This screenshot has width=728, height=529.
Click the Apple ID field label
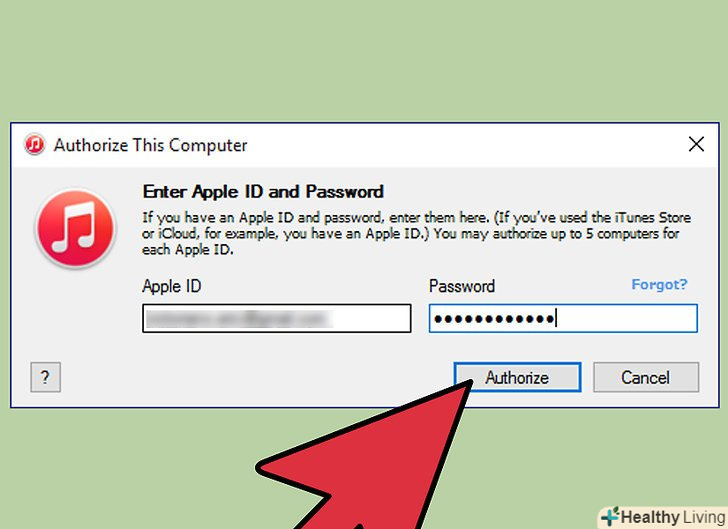[x=171, y=286]
